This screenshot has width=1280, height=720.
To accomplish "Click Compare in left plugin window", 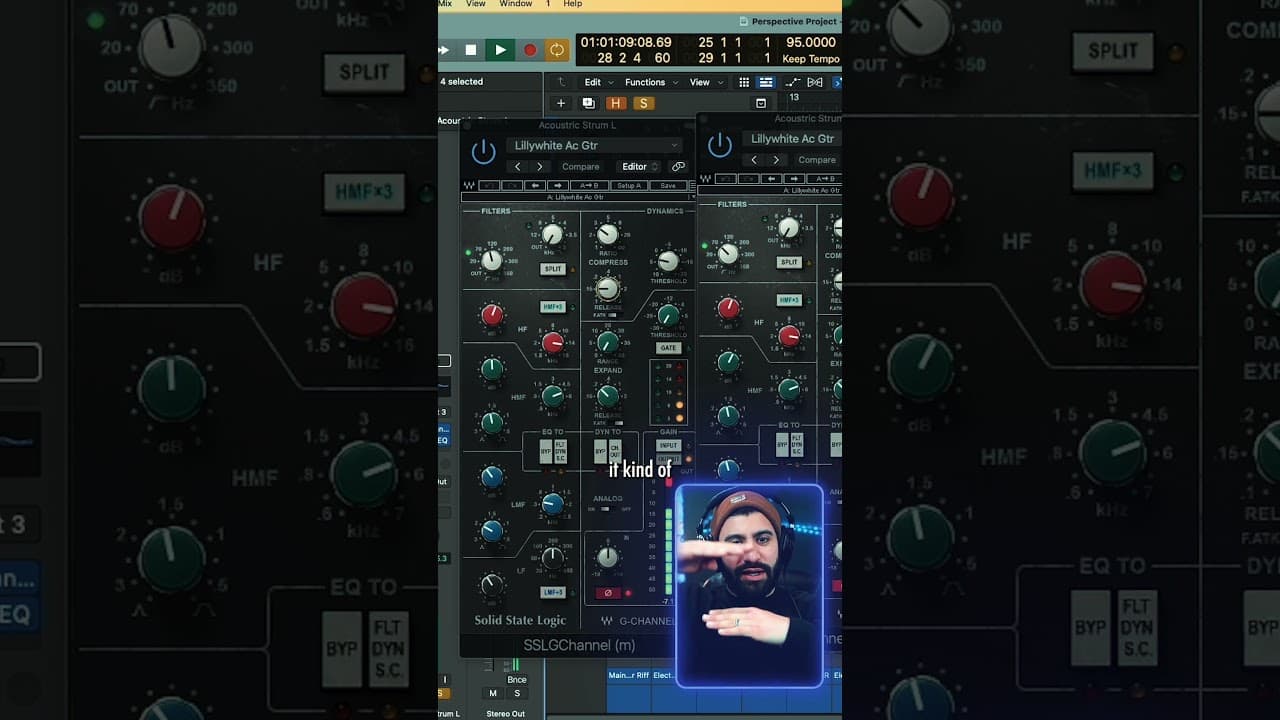I will [x=580, y=167].
